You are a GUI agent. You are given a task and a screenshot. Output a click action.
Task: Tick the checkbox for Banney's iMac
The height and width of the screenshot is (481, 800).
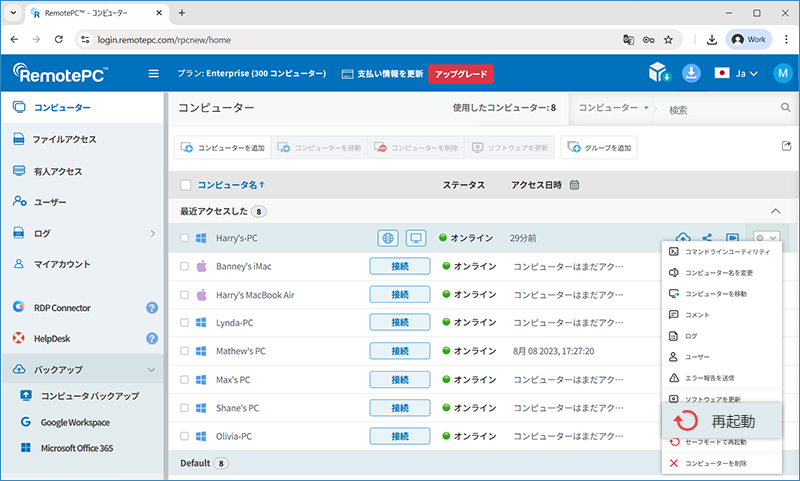pyautogui.click(x=184, y=266)
